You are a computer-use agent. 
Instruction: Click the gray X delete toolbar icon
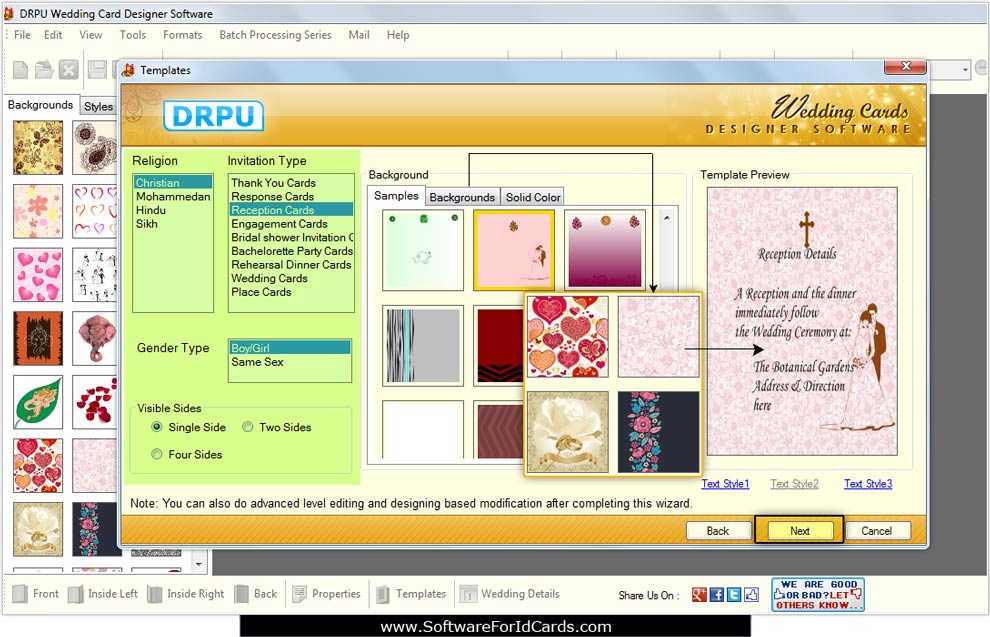[x=68, y=69]
